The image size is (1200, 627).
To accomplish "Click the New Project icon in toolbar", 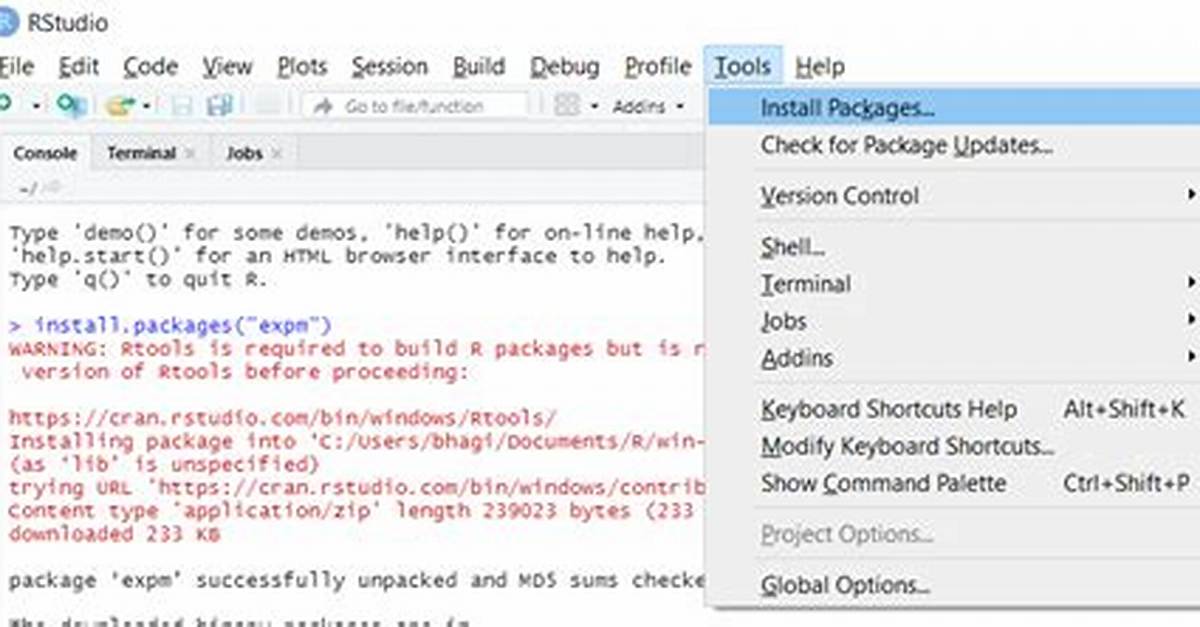I will point(70,105).
